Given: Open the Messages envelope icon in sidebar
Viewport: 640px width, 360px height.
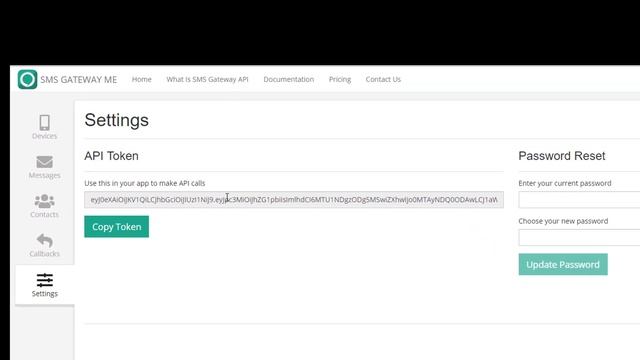Looking at the screenshot, I should click(44, 162).
